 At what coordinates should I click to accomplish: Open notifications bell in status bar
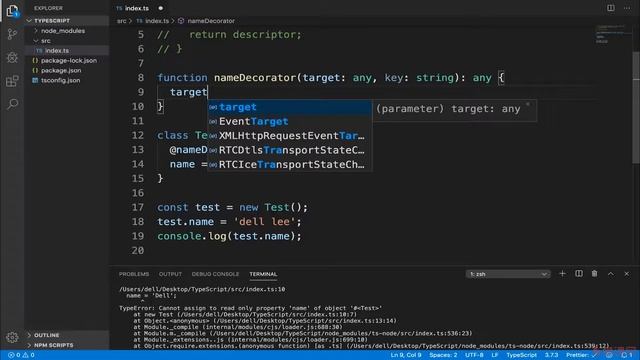click(x=627, y=355)
